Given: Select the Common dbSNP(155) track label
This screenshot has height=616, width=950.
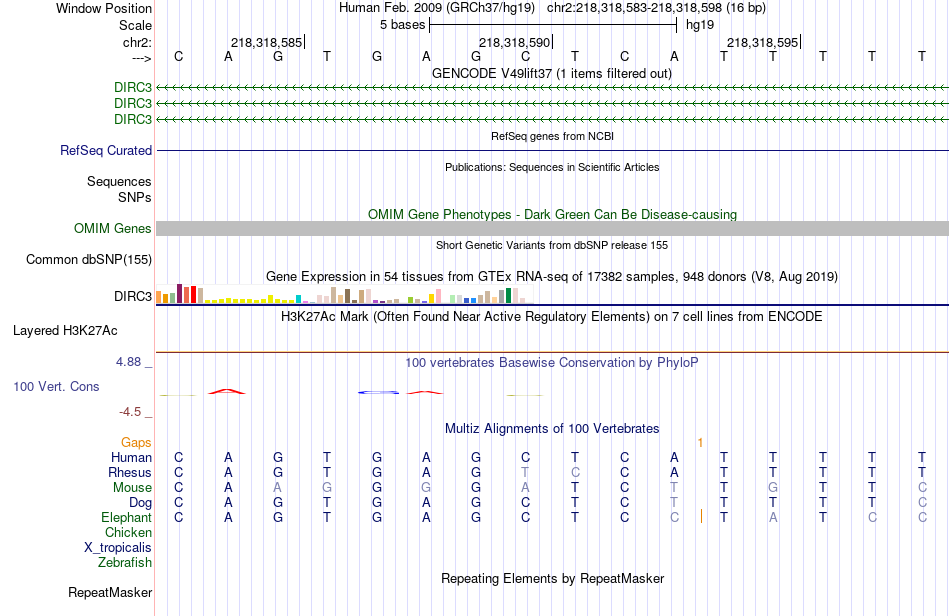Looking at the screenshot, I should tap(88, 259).
